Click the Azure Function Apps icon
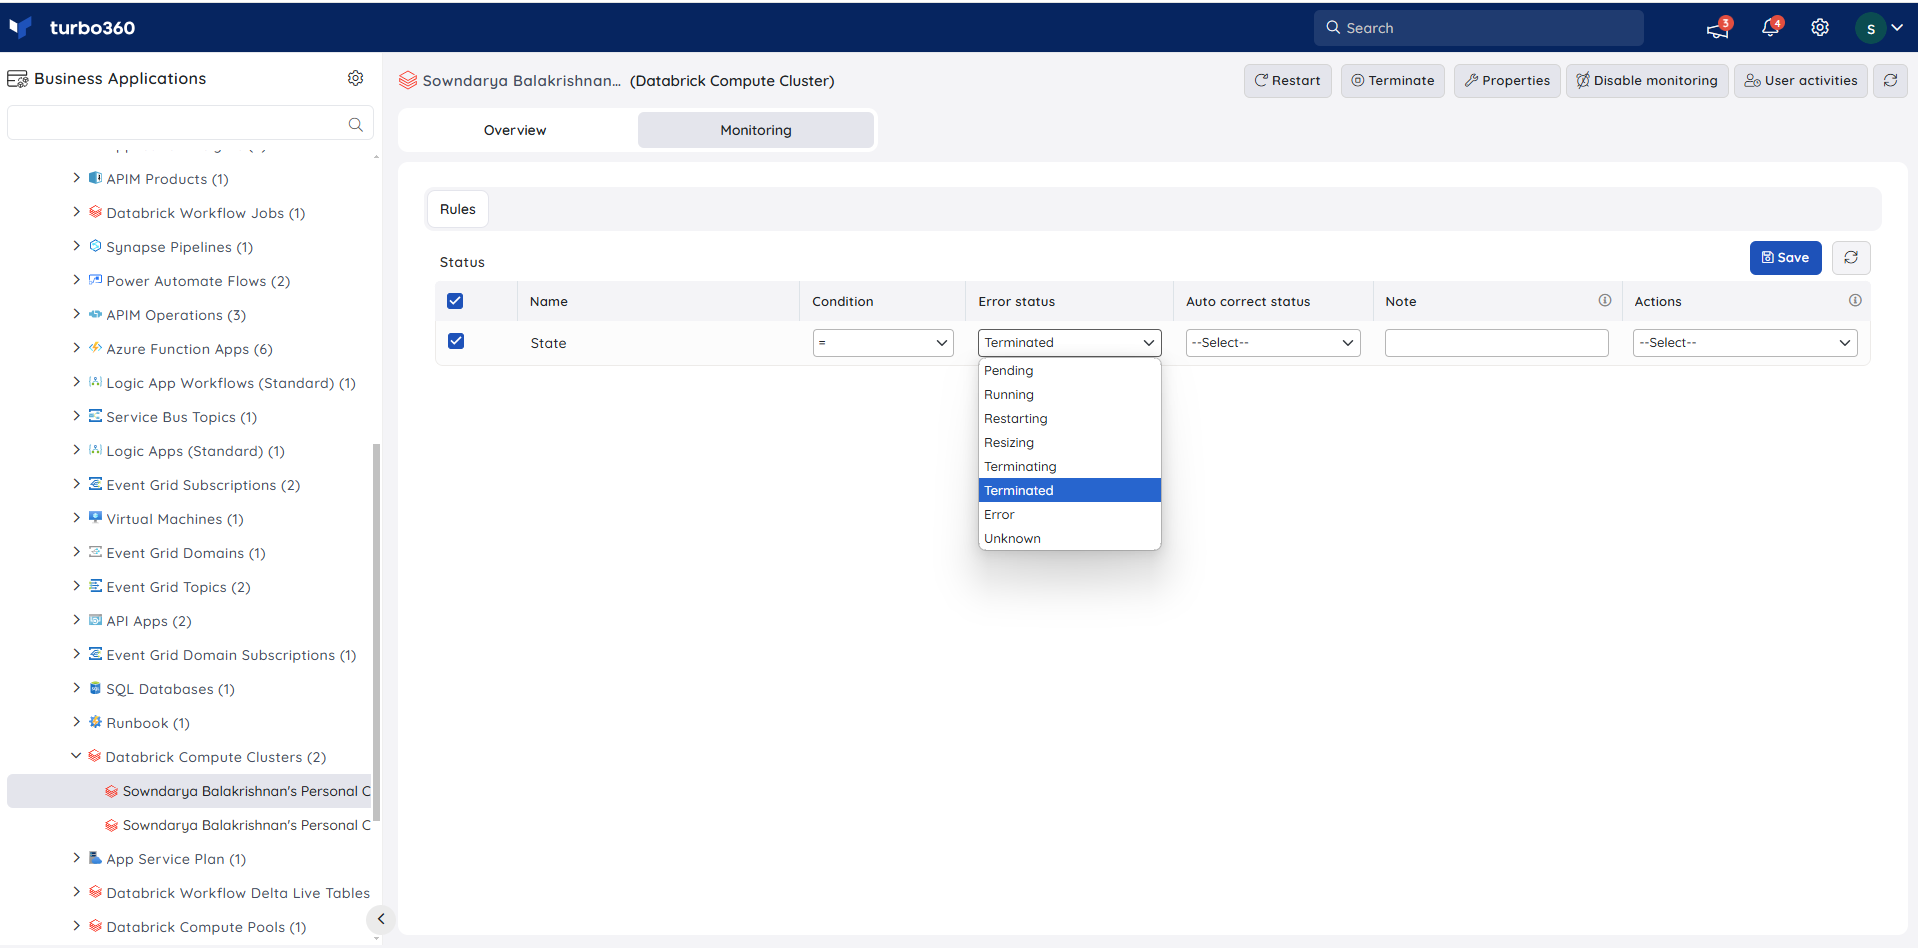The height and width of the screenshot is (948, 1918). point(95,348)
